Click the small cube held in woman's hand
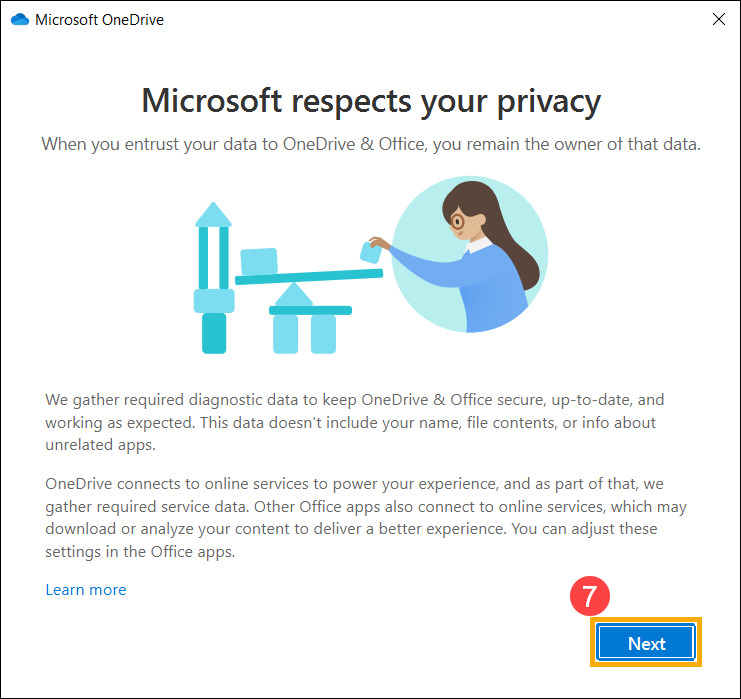Viewport: 741px width, 699px height. (x=370, y=252)
